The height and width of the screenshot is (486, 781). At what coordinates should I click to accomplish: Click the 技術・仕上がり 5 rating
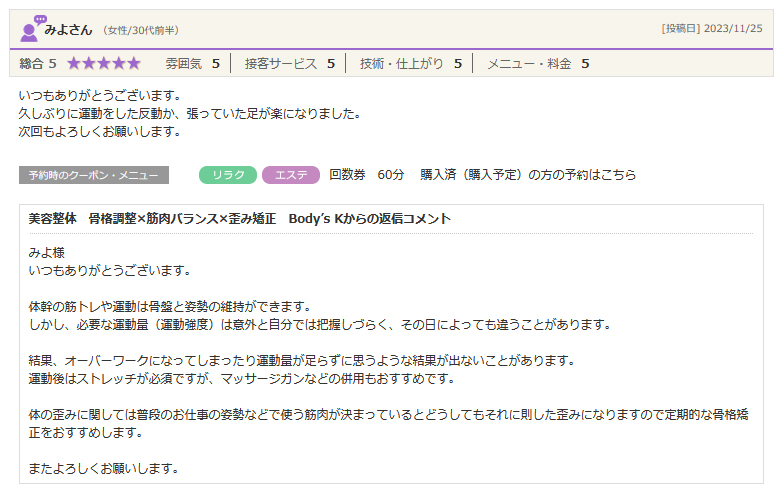pos(410,63)
